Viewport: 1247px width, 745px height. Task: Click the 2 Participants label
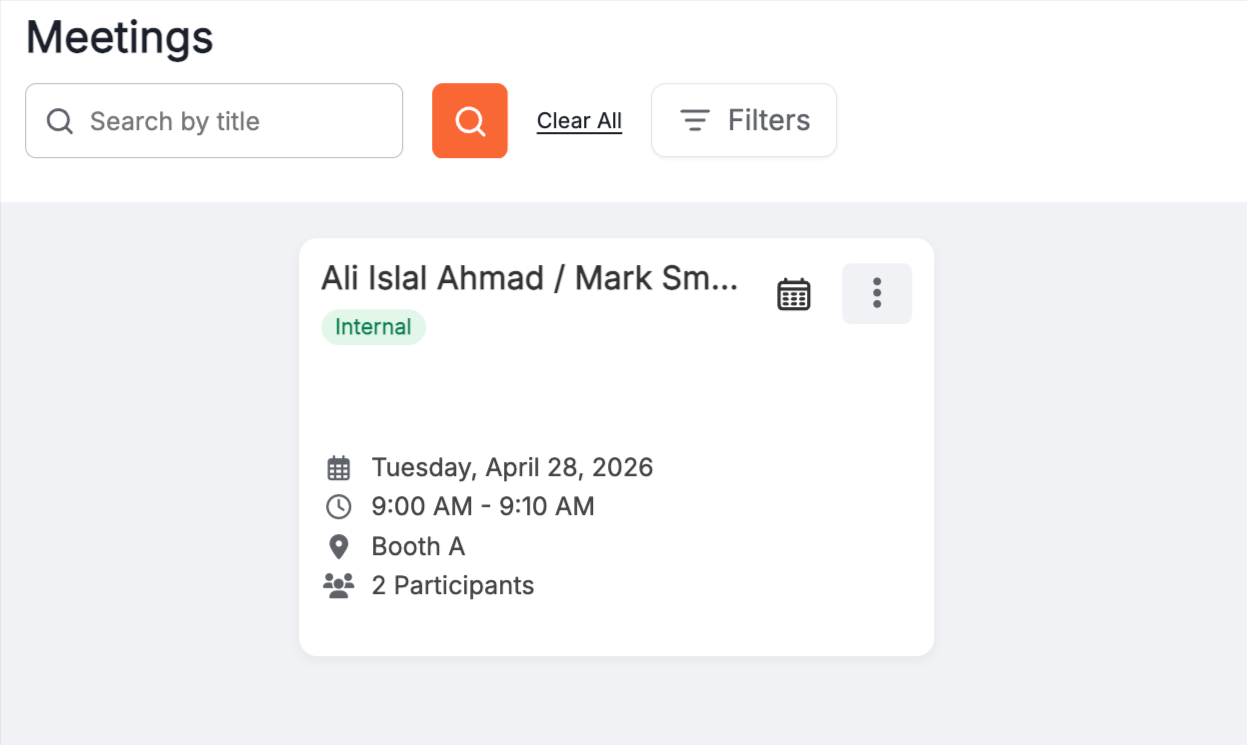453,586
